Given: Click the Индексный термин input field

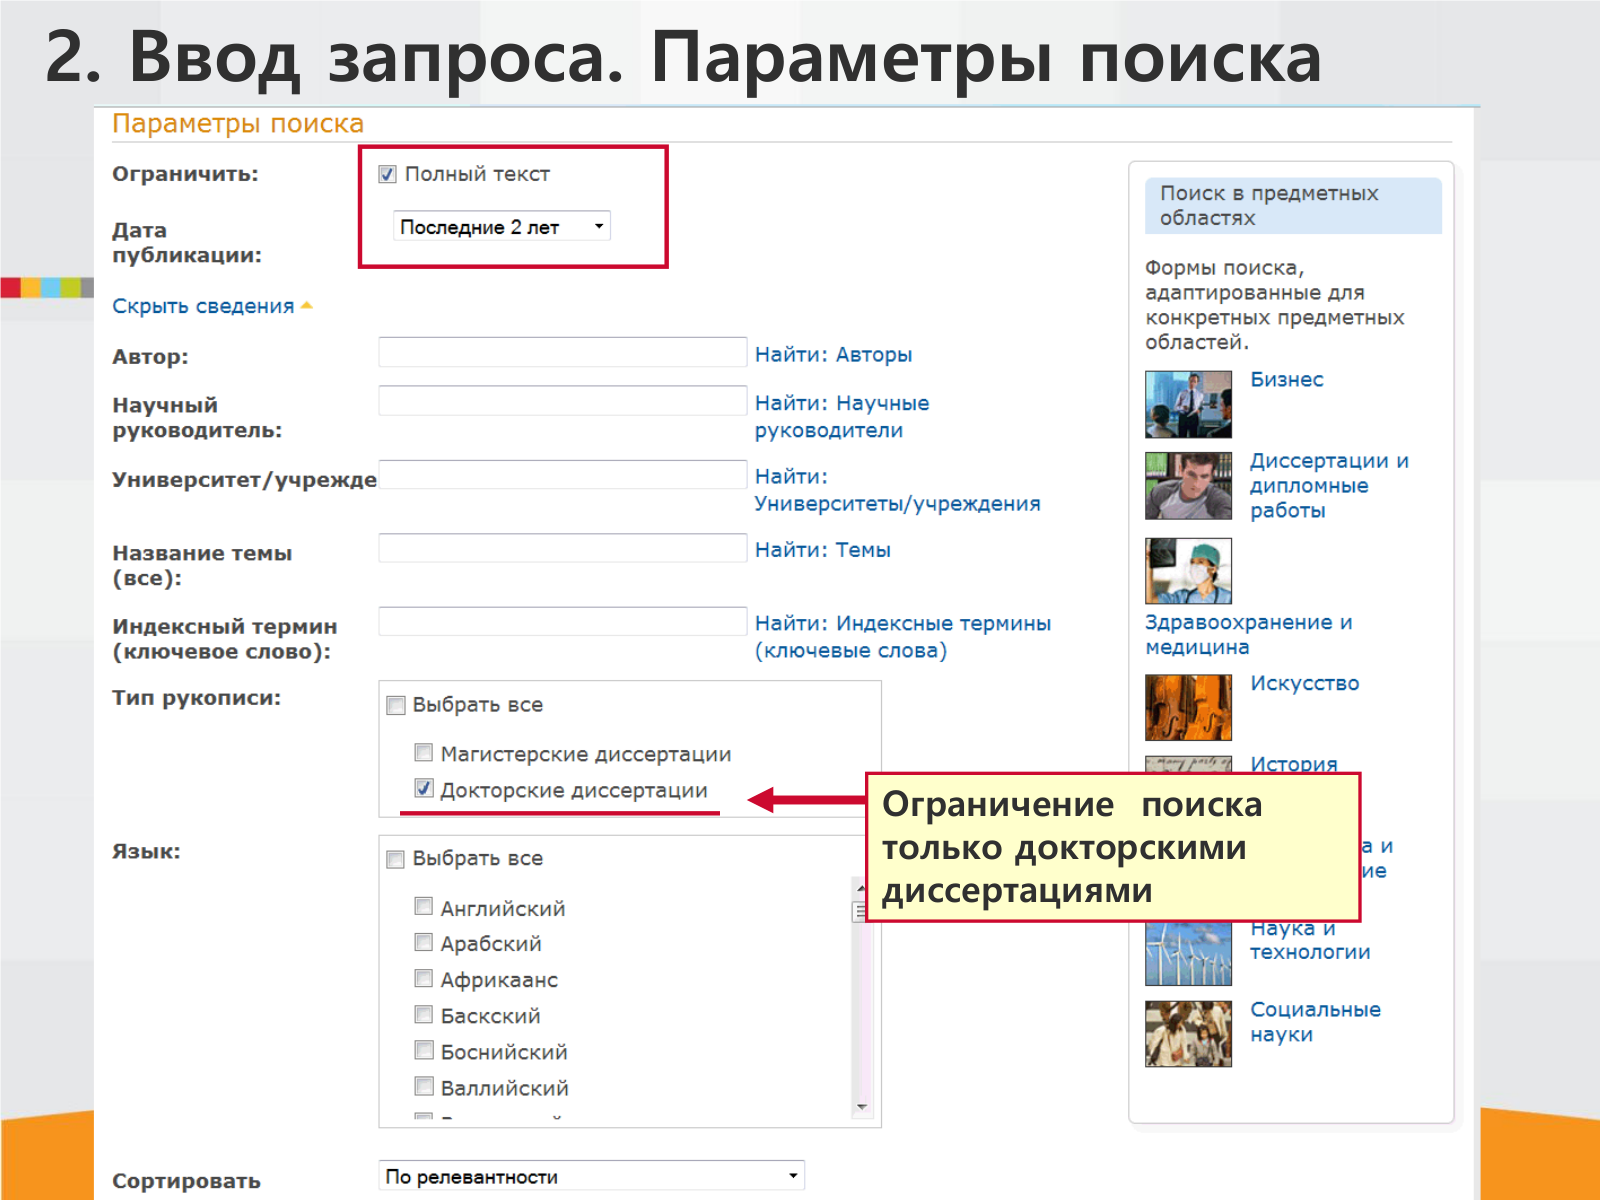Looking at the screenshot, I should pyautogui.click(x=562, y=621).
